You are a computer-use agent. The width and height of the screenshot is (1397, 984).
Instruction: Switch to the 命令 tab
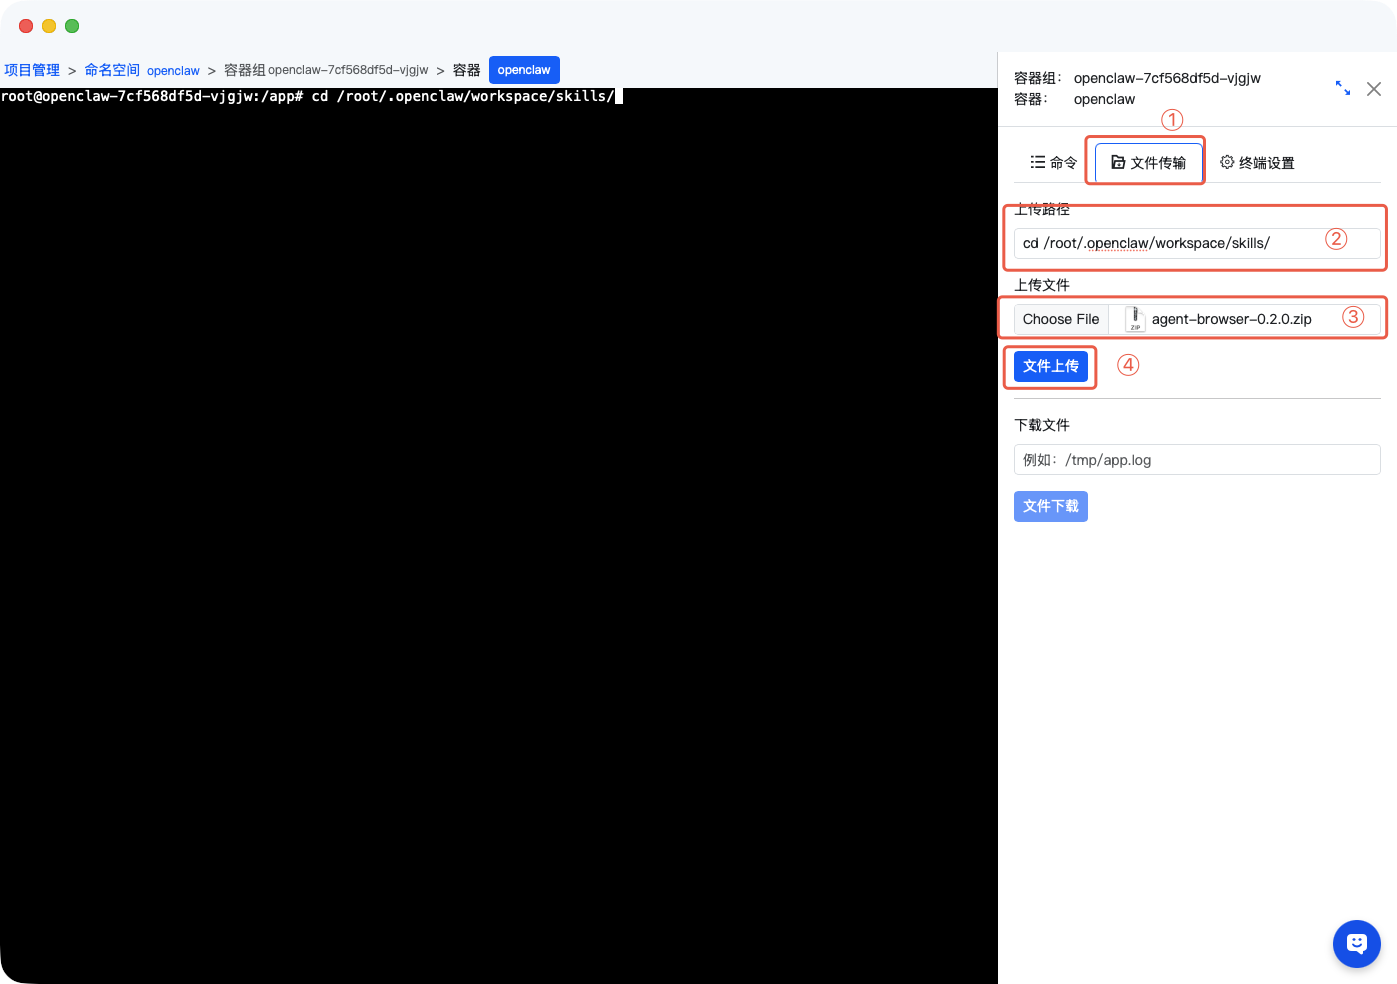(x=1054, y=163)
